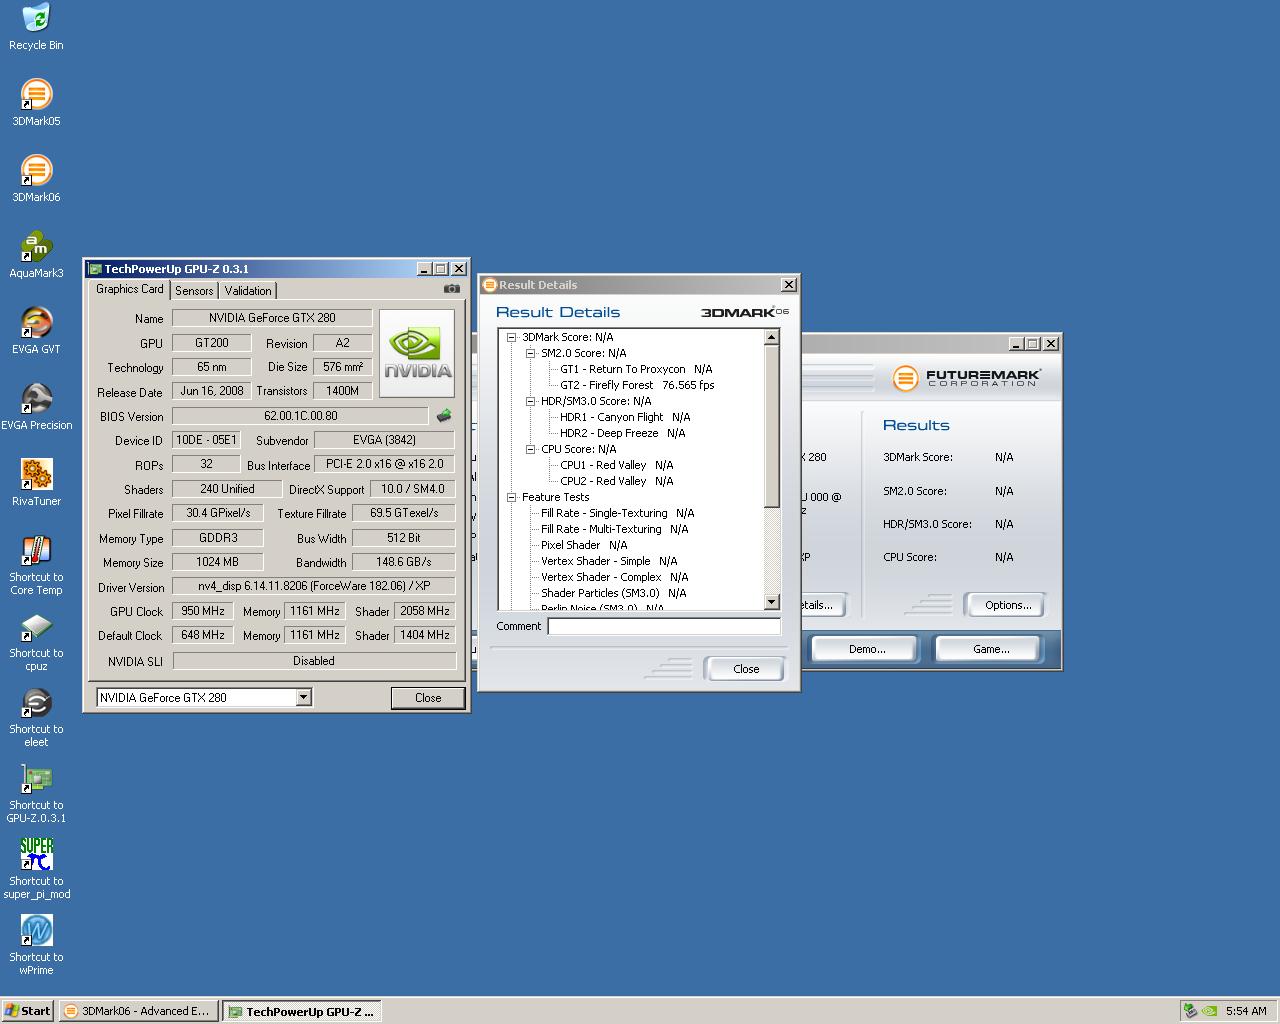Click the NVIDIA SLI Disabled field
This screenshot has width=1280, height=1024.
[314, 661]
